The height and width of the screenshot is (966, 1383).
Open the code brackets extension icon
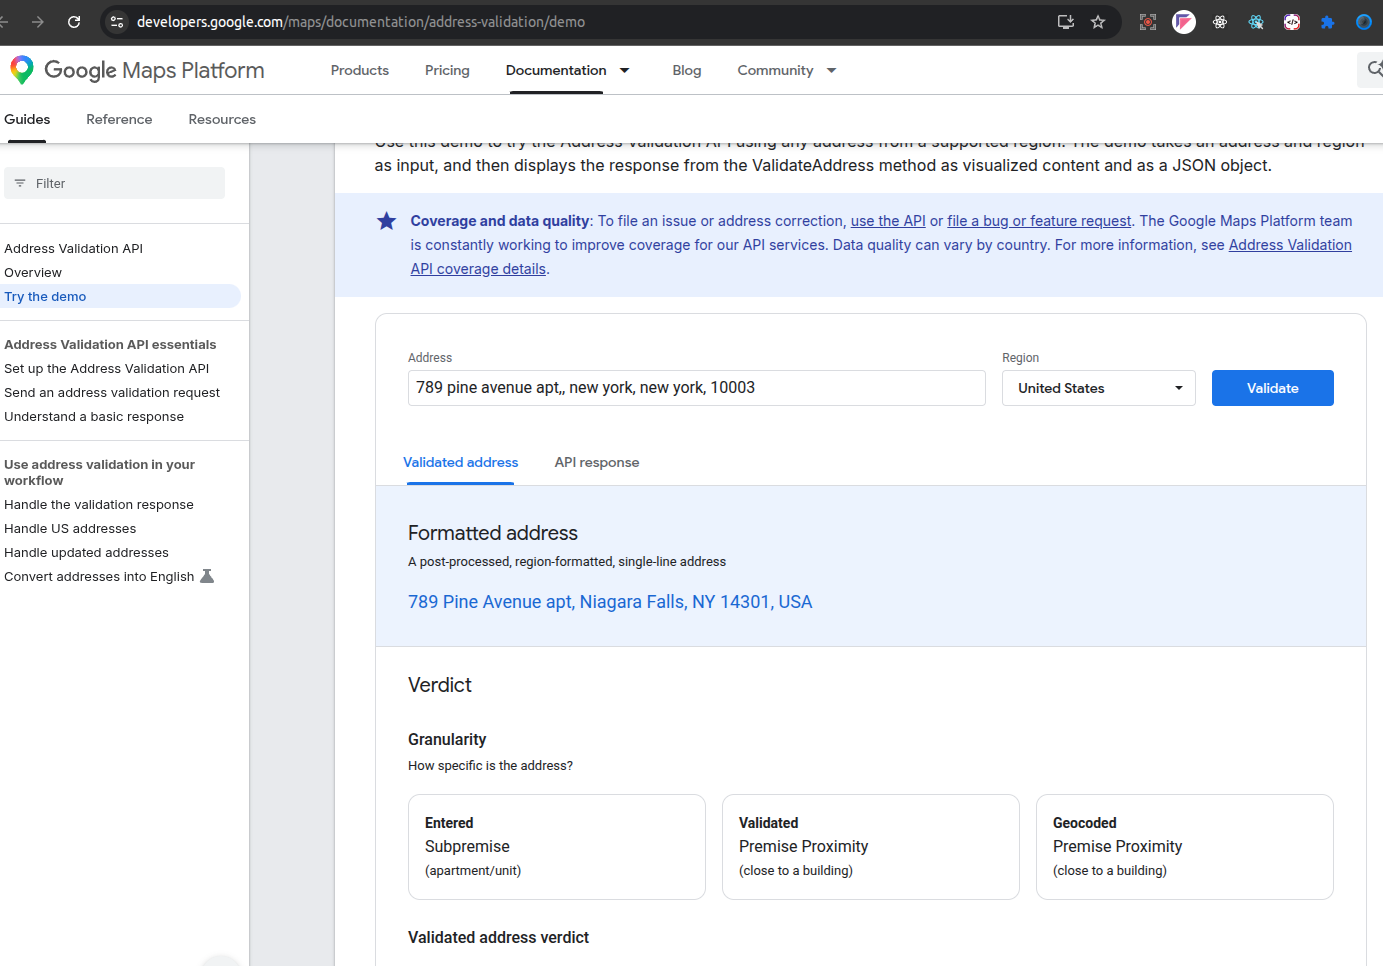pyautogui.click(x=1292, y=22)
